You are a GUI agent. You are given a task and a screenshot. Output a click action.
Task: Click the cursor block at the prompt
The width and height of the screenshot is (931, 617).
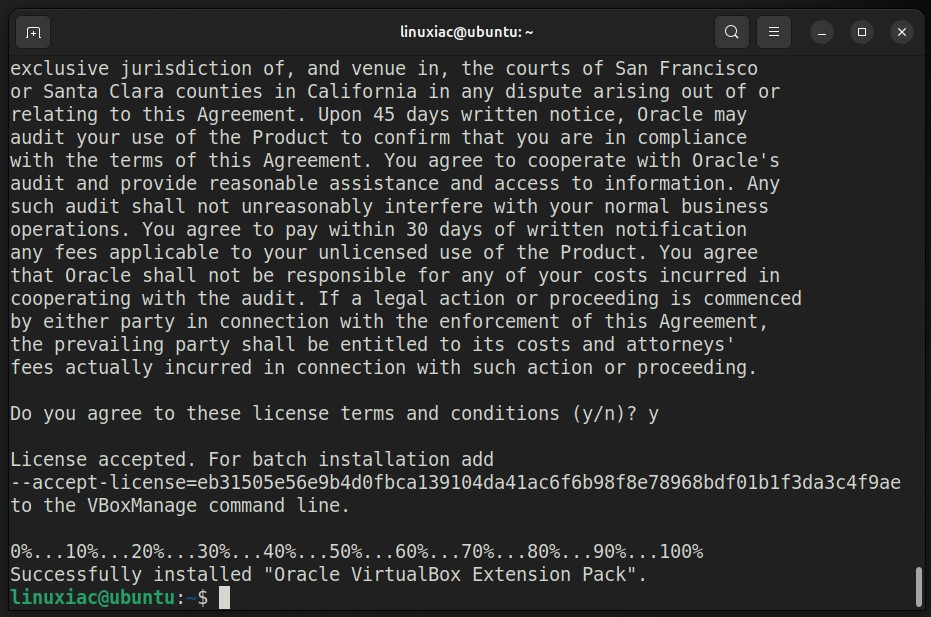click(224, 597)
